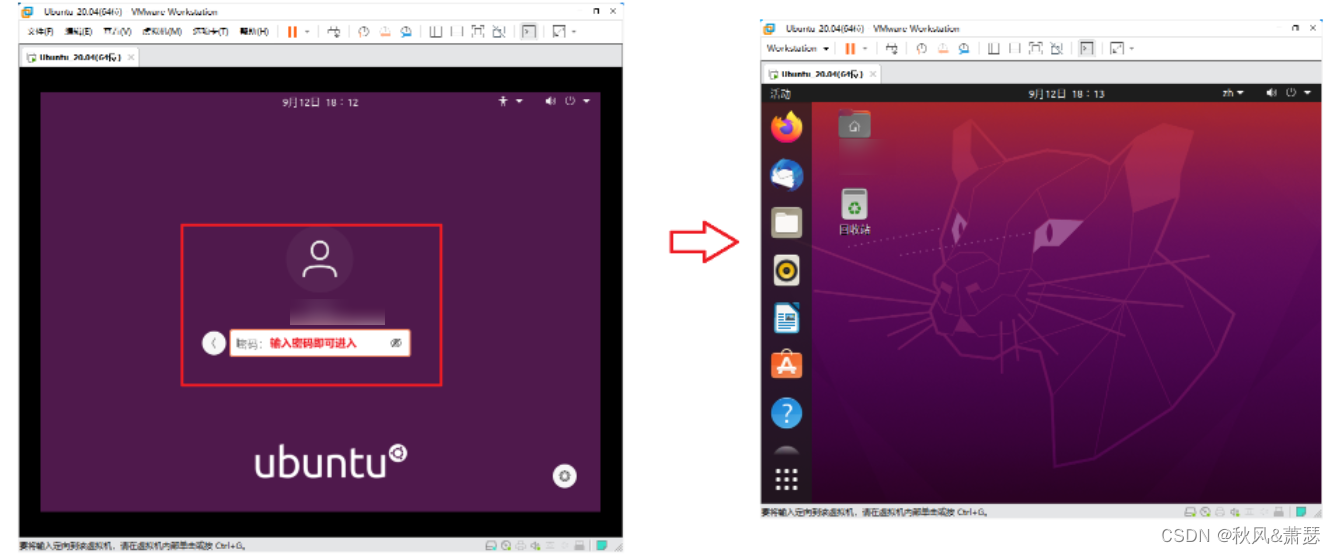The height and width of the screenshot is (554, 1335).
Task: Open the system power menu on the Ubuntu desktop
Action: [x=1298, y=93]
